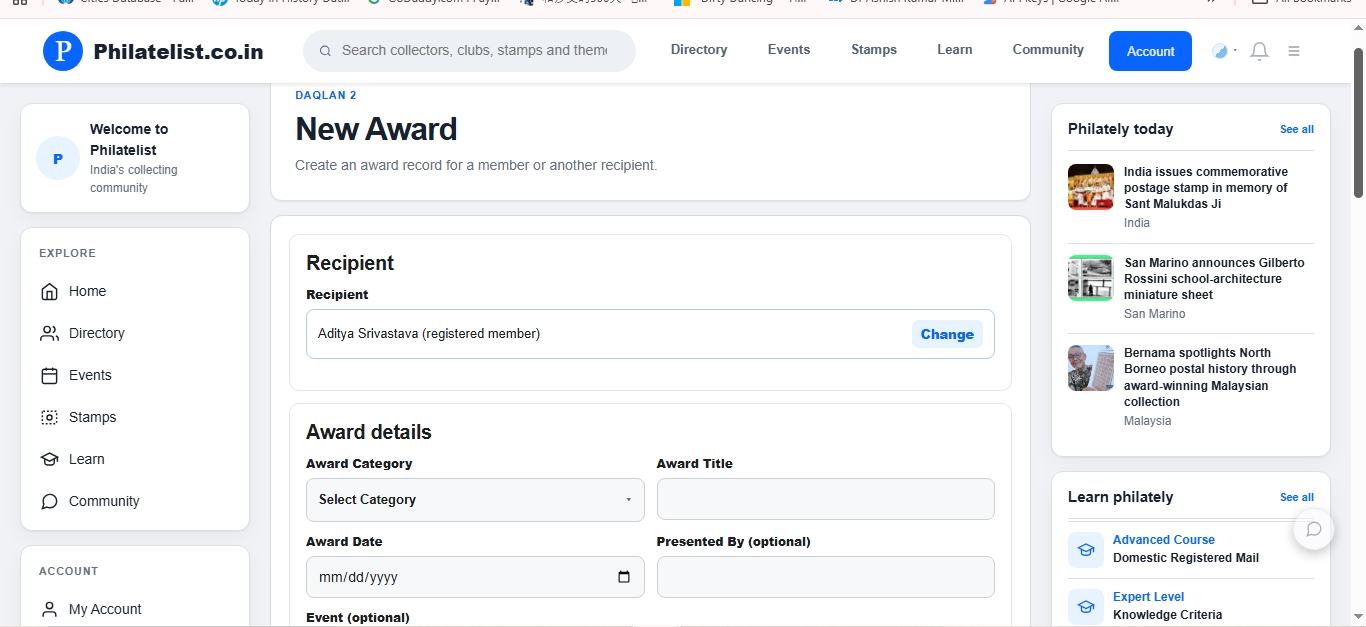Click Change recipient button

tap(947, 334)
